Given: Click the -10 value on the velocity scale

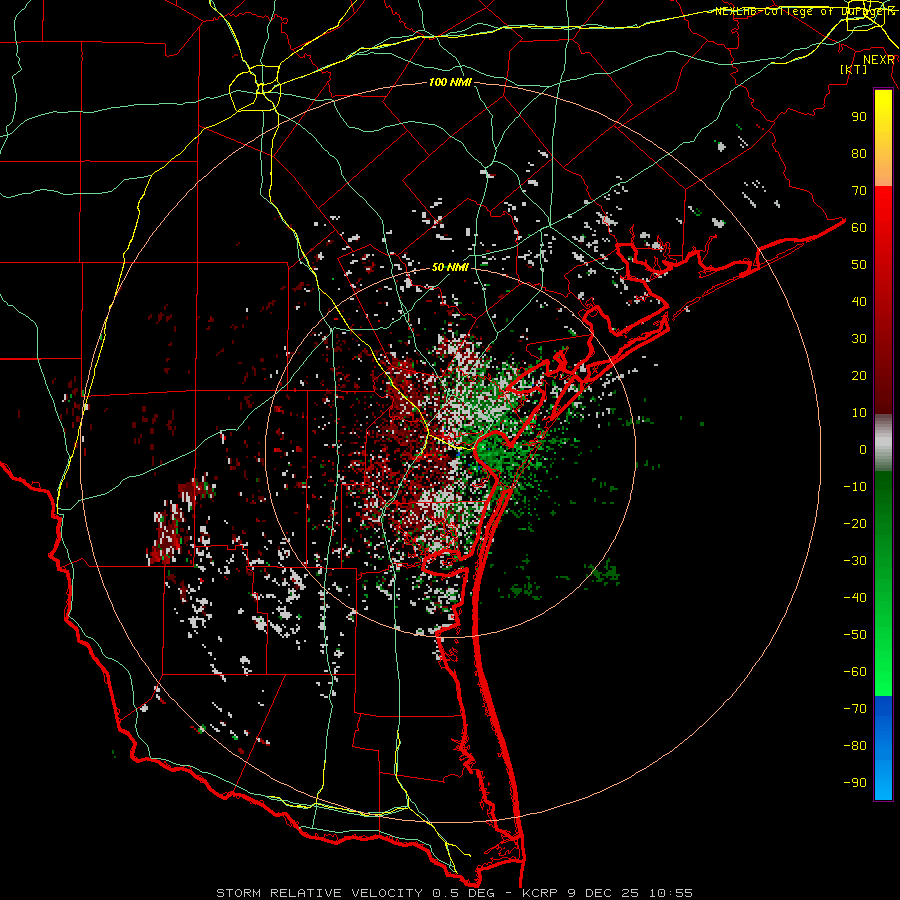Looking at the screenshot, I should 855,487.
